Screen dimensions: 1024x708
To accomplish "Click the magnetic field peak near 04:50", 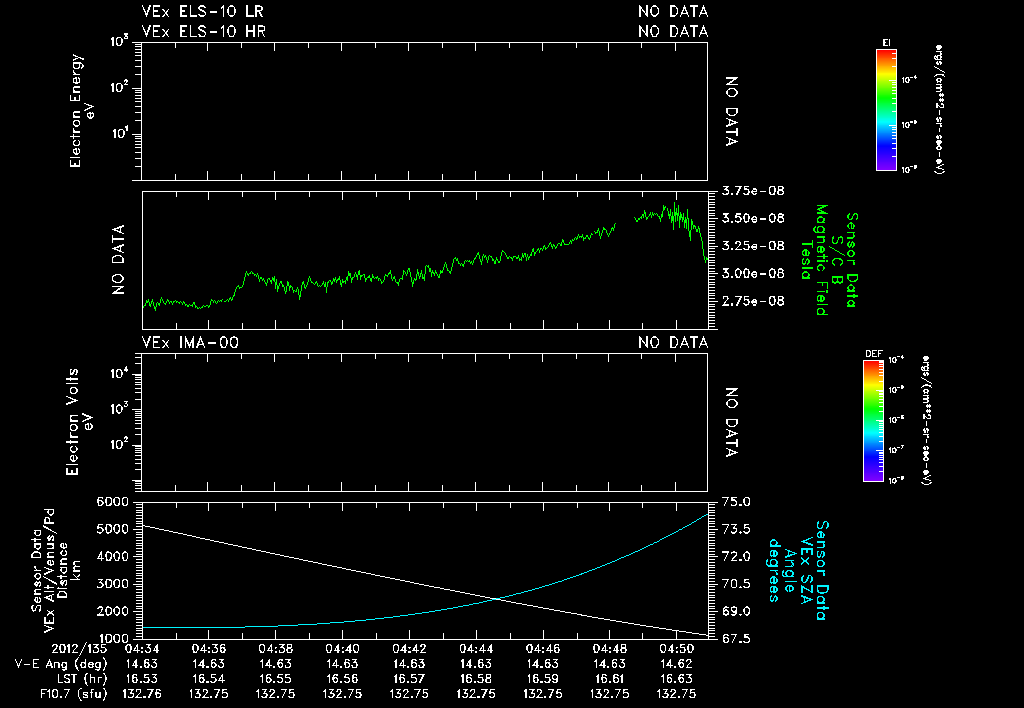I will 675,204.
